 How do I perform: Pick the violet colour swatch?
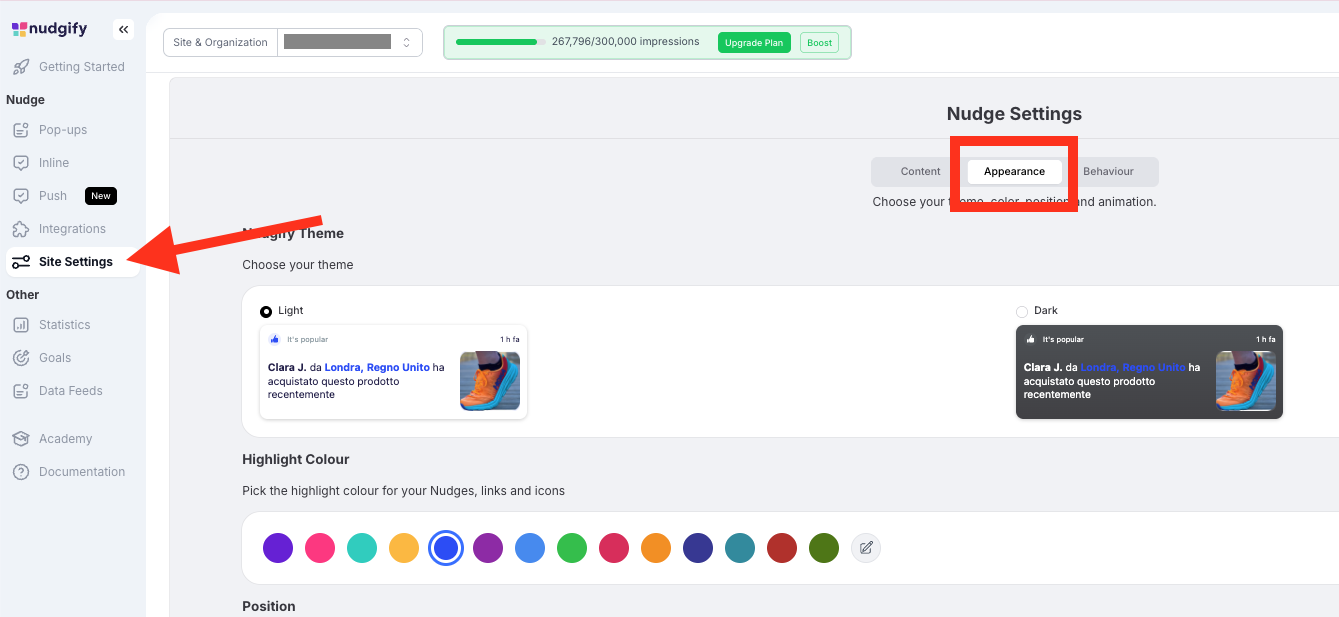pos(278,548)
